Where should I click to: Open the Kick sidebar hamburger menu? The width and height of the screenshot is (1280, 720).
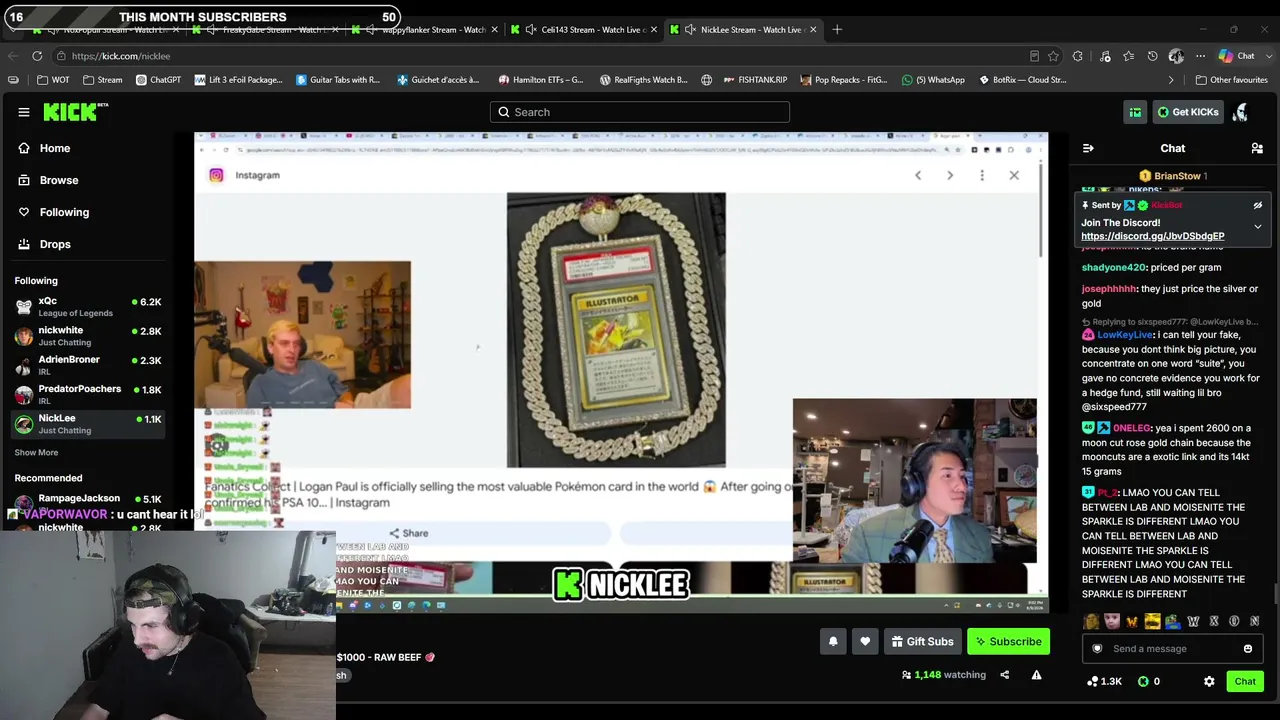(24, 112)
